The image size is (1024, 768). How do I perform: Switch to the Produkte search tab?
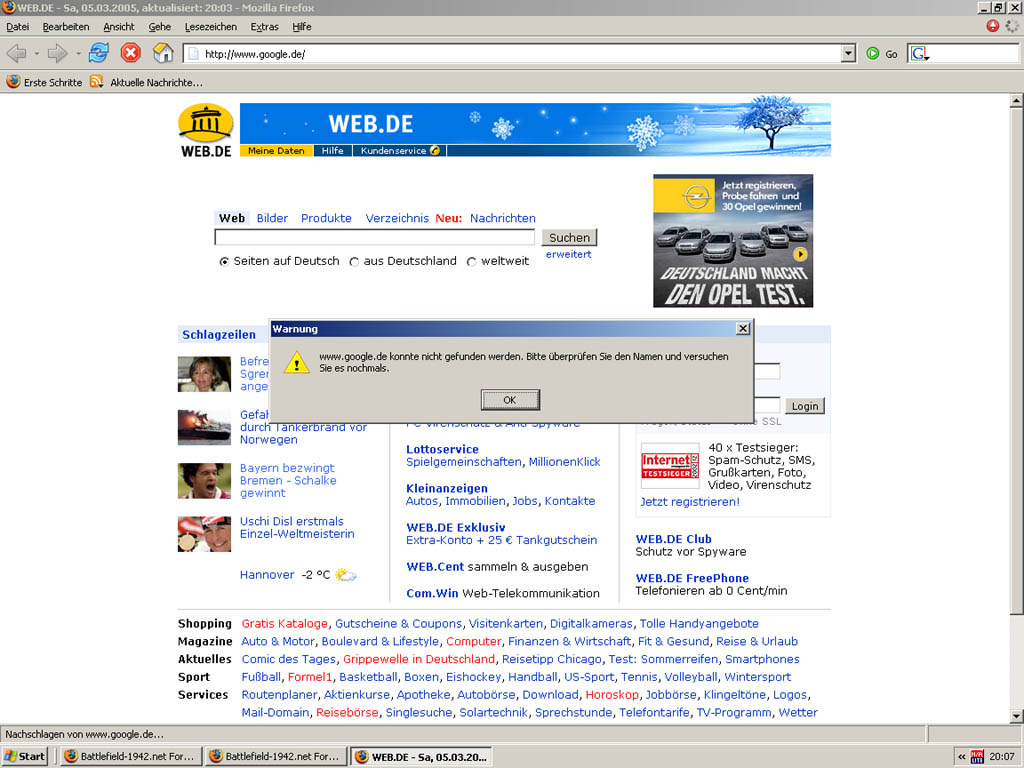pos(326,218)
